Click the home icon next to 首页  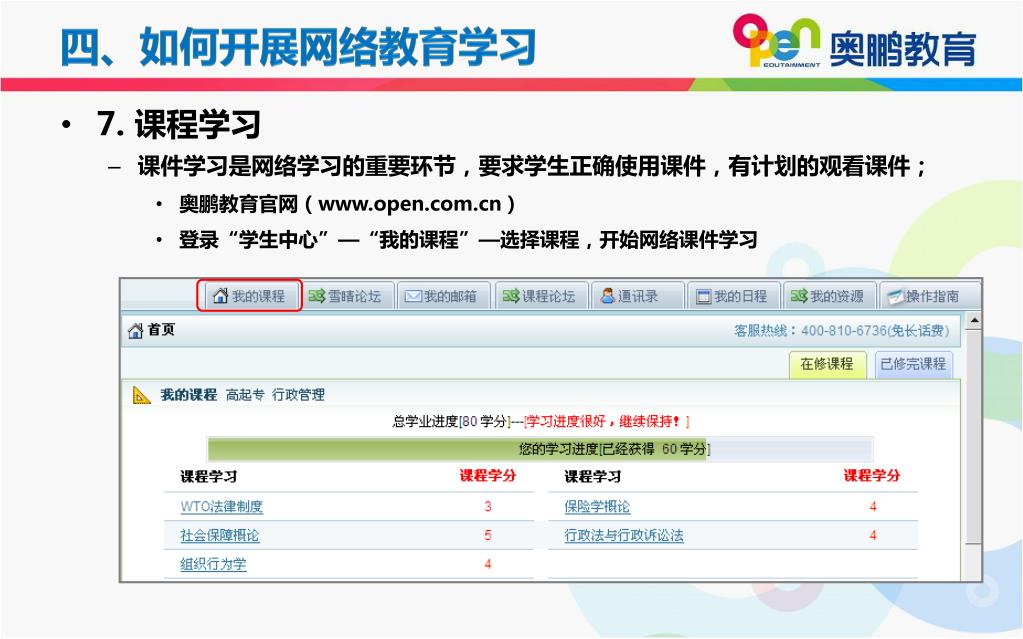pos(136,331)
